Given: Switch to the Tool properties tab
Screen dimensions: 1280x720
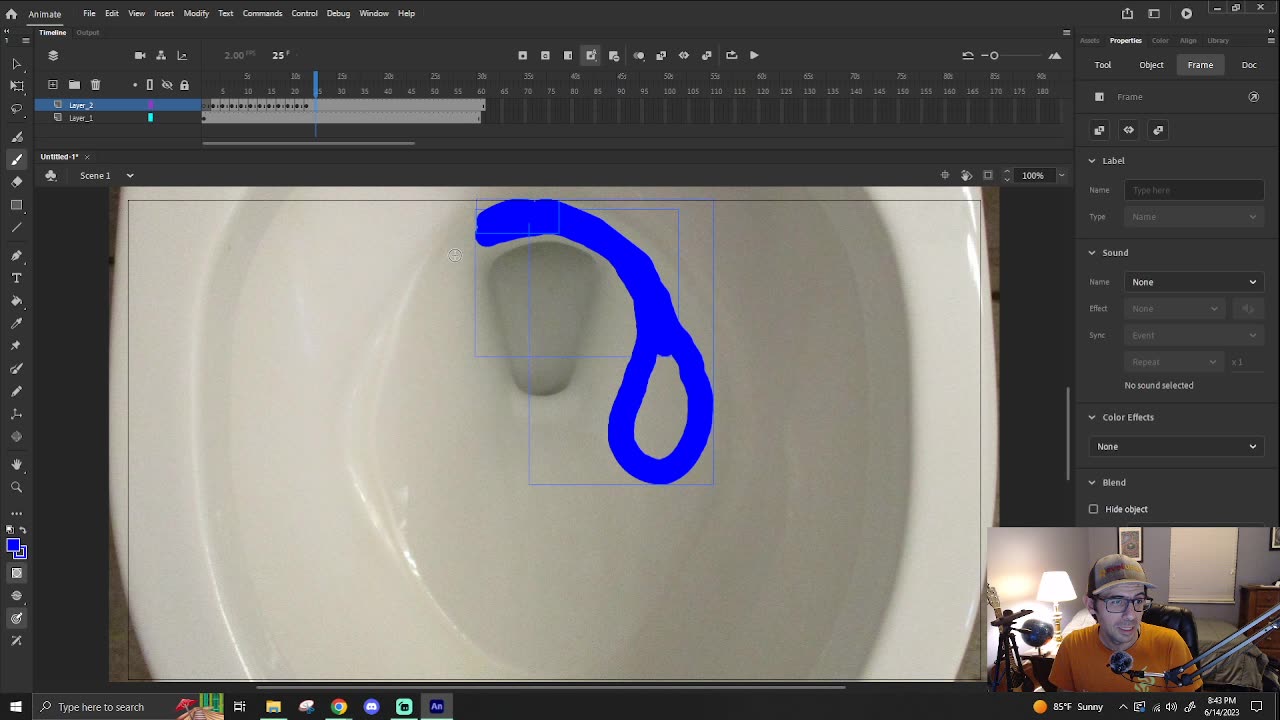Looking at the screenshot, I should [x=1102, y=65].
